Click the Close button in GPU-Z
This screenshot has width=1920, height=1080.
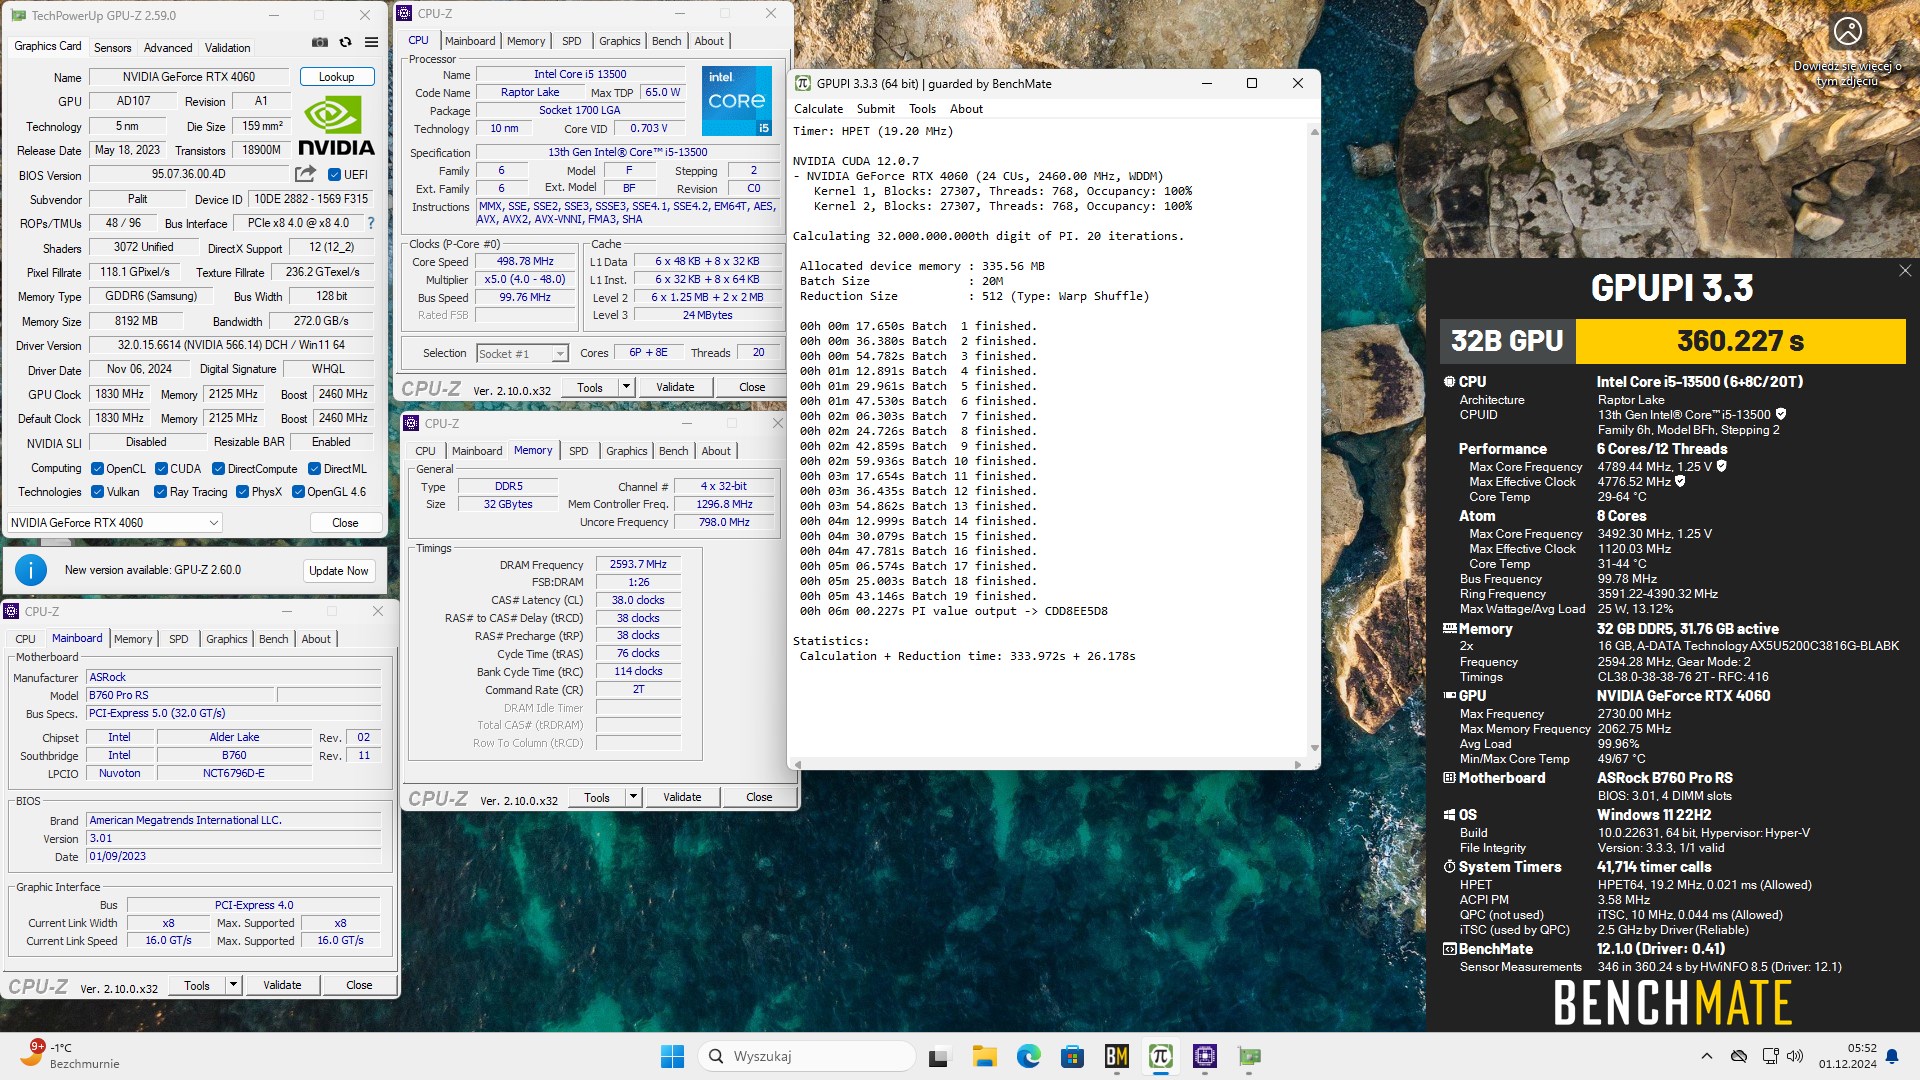click(345, 523)
